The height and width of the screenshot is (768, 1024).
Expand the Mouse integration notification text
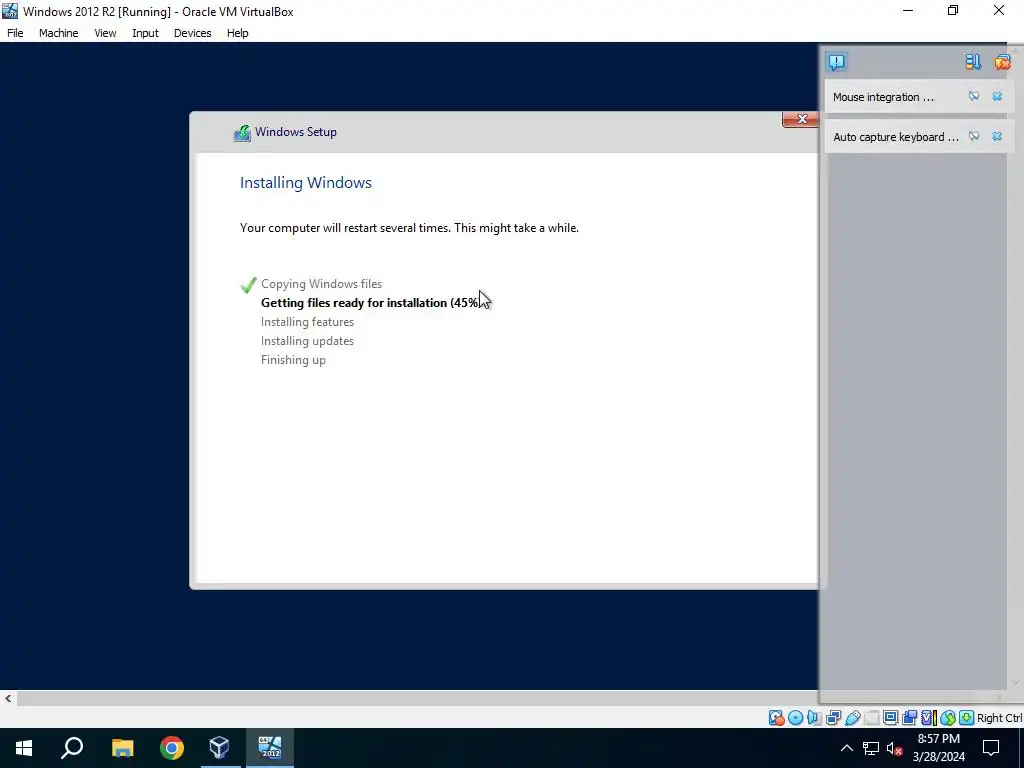tap(883, 97)
